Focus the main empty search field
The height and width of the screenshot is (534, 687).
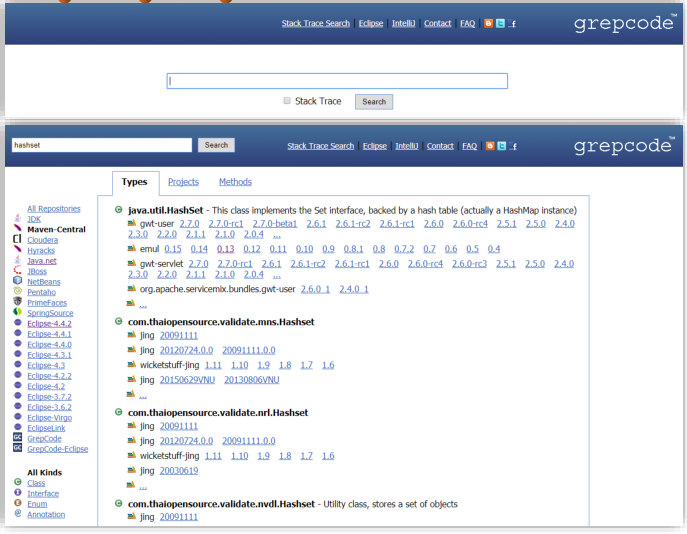[337, 81]
